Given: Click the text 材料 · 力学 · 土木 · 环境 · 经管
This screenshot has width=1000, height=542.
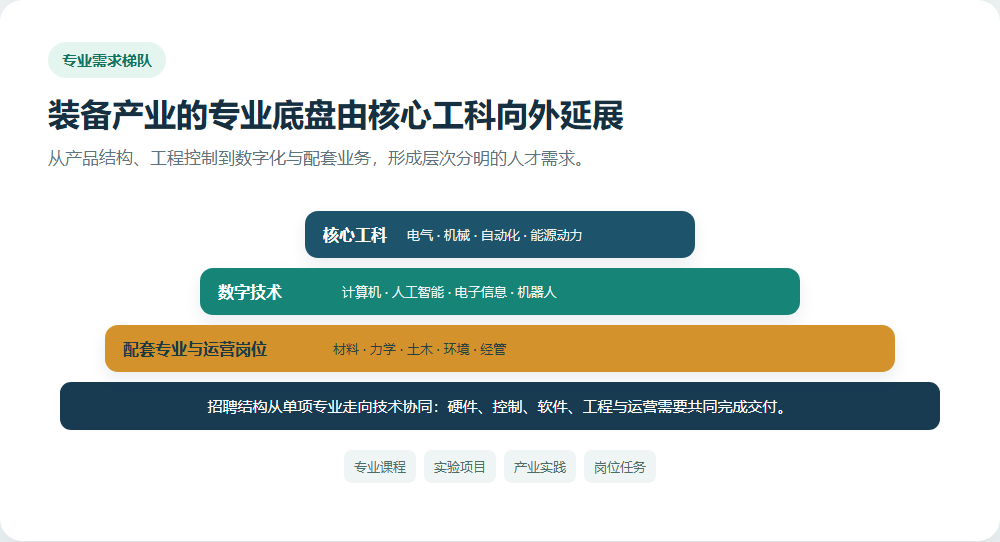Looking at the screenshot, I should coord(420,349).
